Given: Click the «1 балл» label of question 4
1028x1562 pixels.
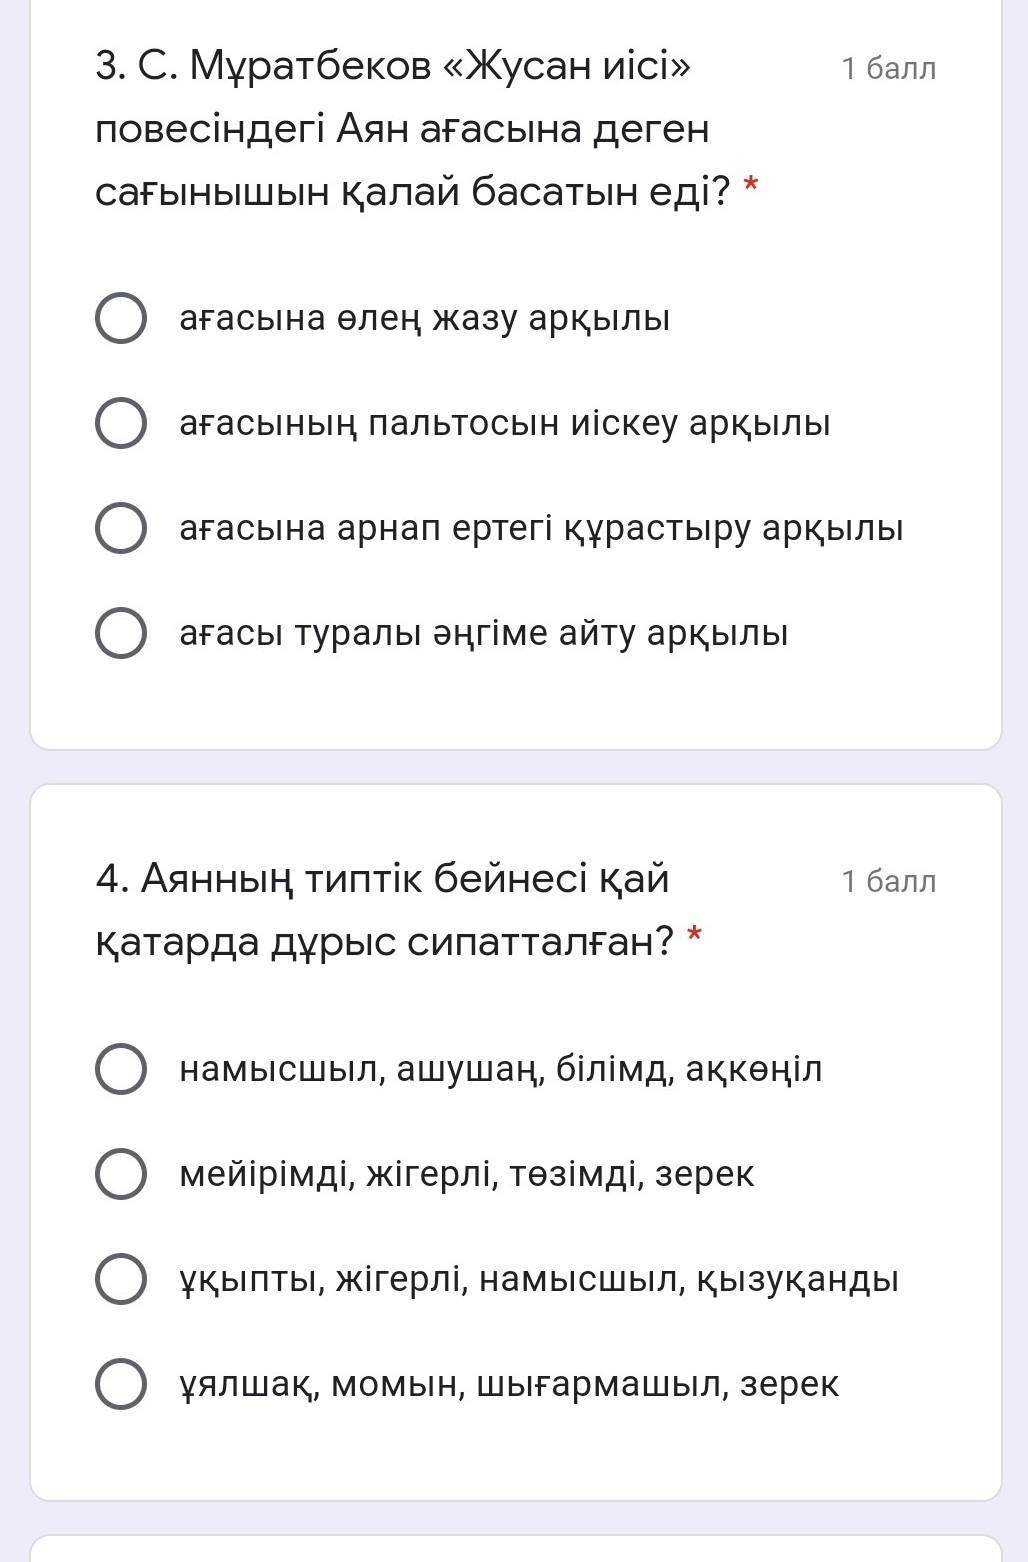Looking at the screenshot, I should point(888,881).
